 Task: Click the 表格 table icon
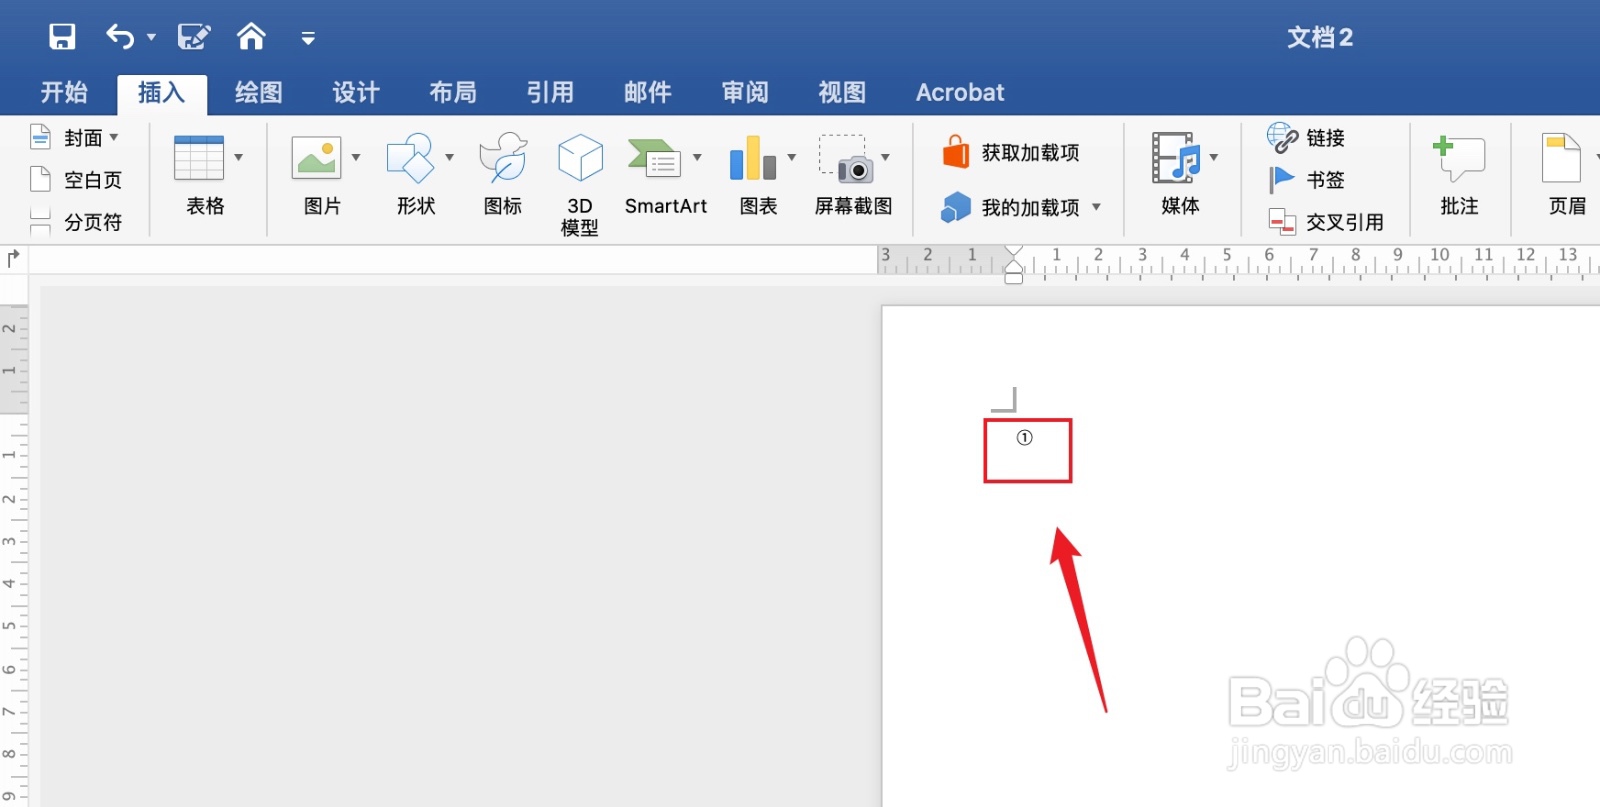[x=199, y=158]
